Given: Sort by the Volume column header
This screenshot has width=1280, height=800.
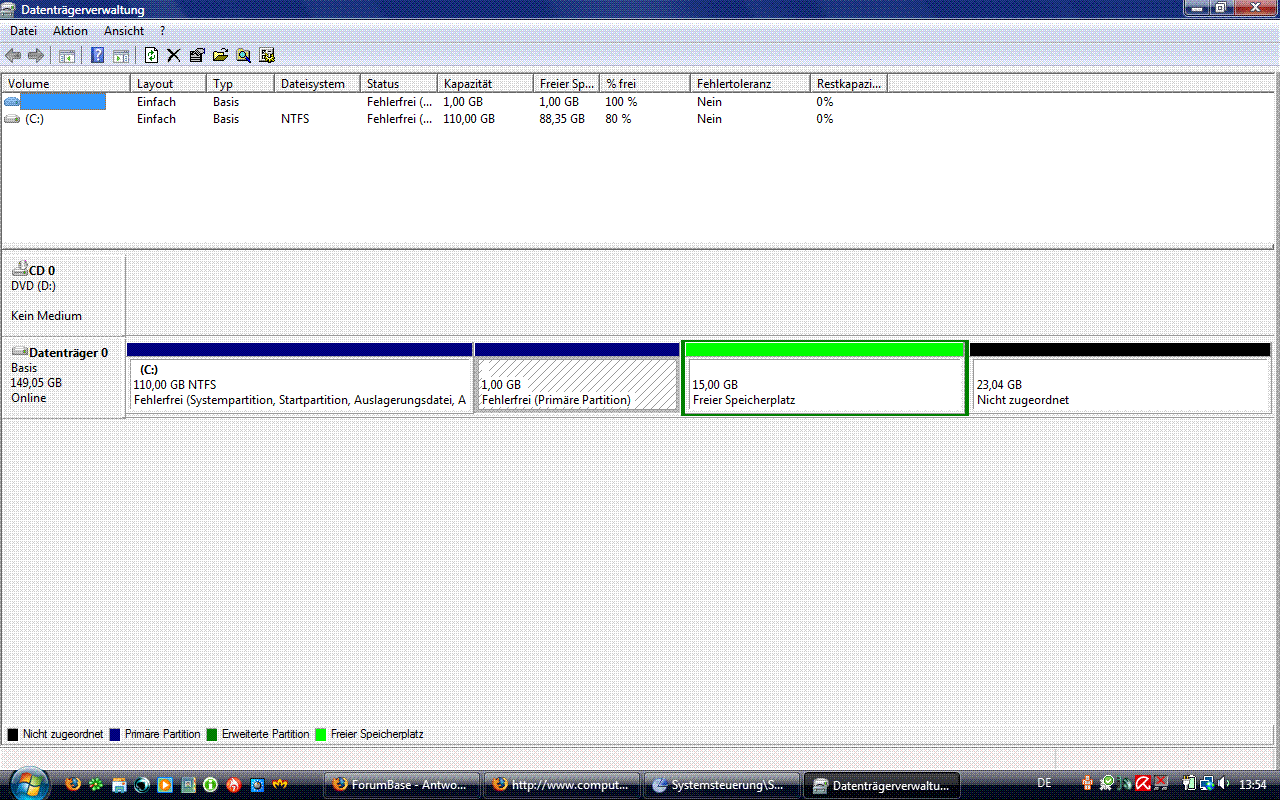Looking at the screenshot, I should coord(66,84).
